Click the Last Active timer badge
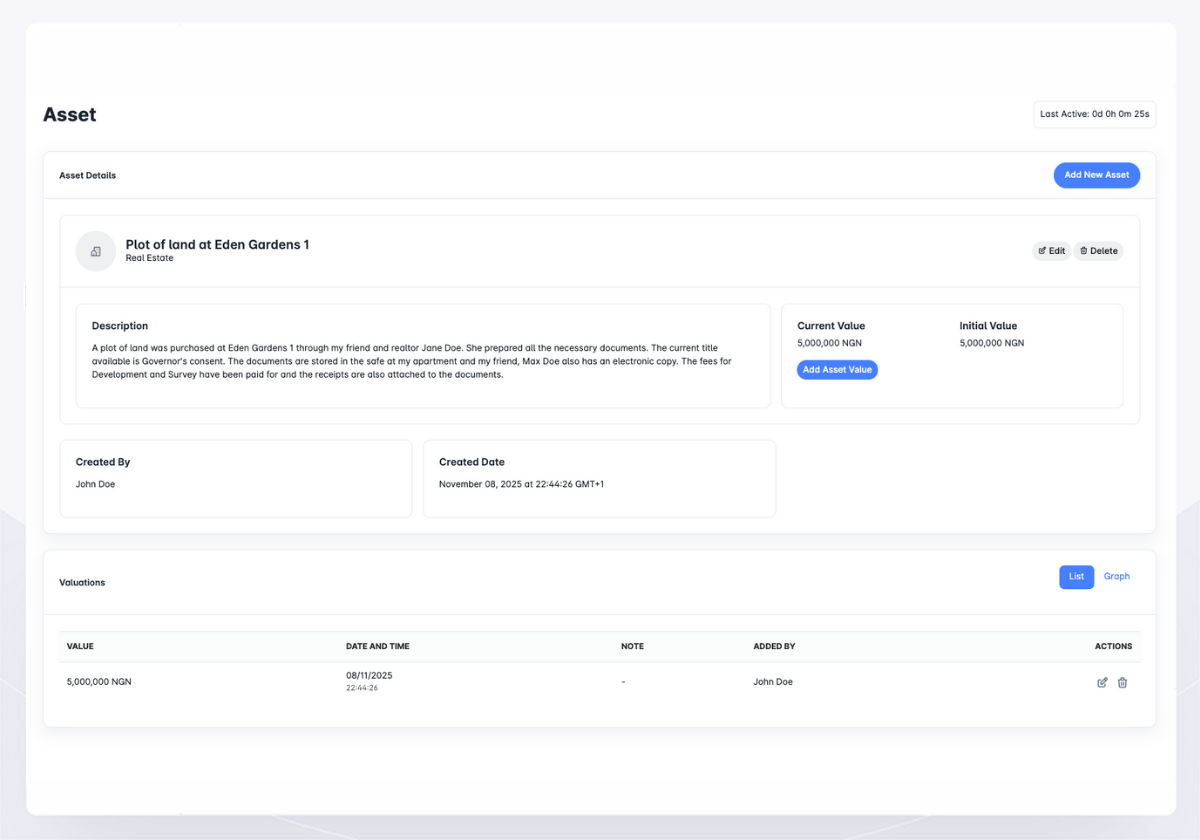Viewport: 1200px width, 840px height. tap(1094, 114)
